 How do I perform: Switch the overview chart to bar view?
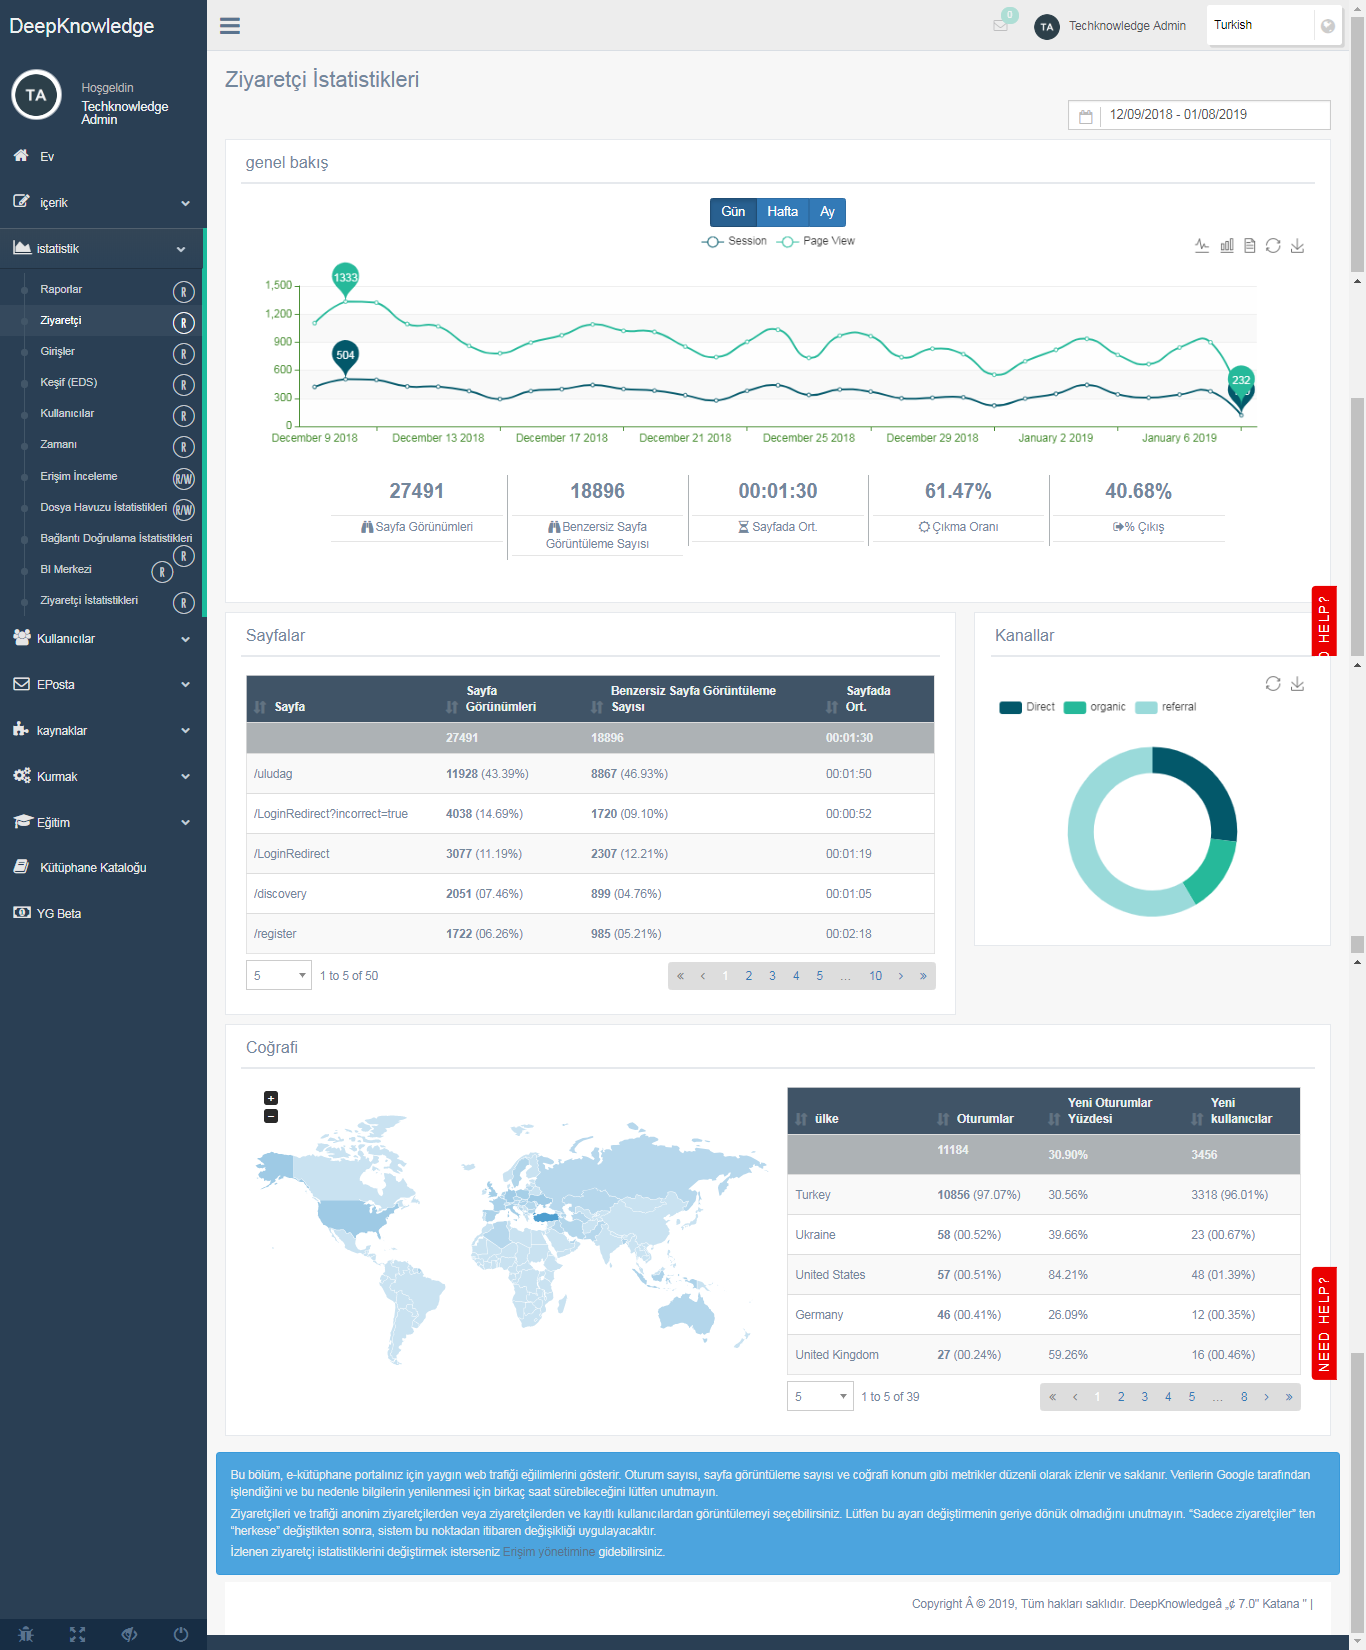click(x=1226, y=246)
